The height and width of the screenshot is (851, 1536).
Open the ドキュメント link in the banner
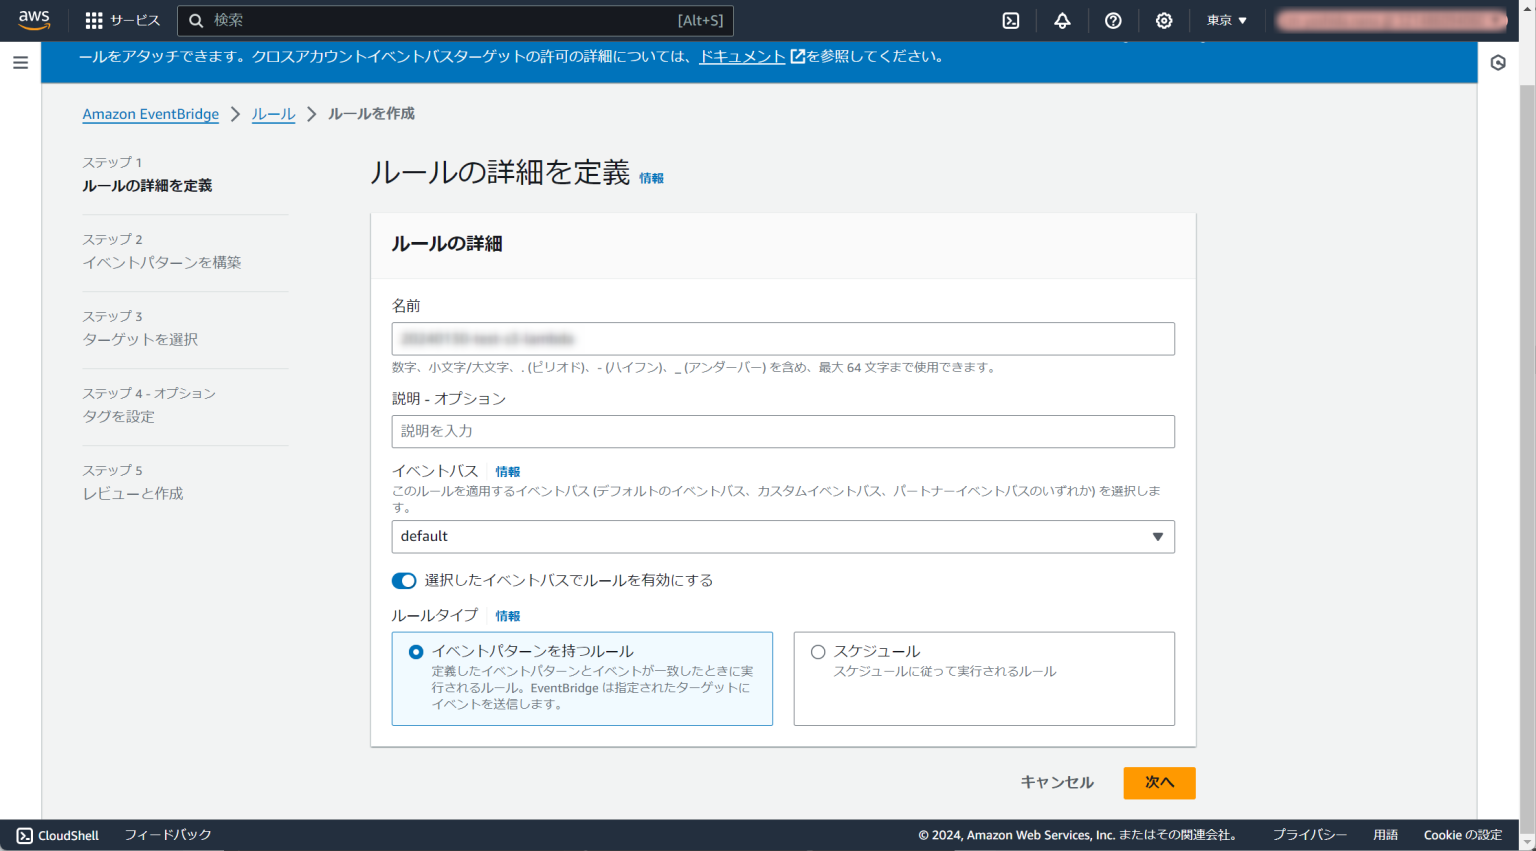(x=741, y=56)
